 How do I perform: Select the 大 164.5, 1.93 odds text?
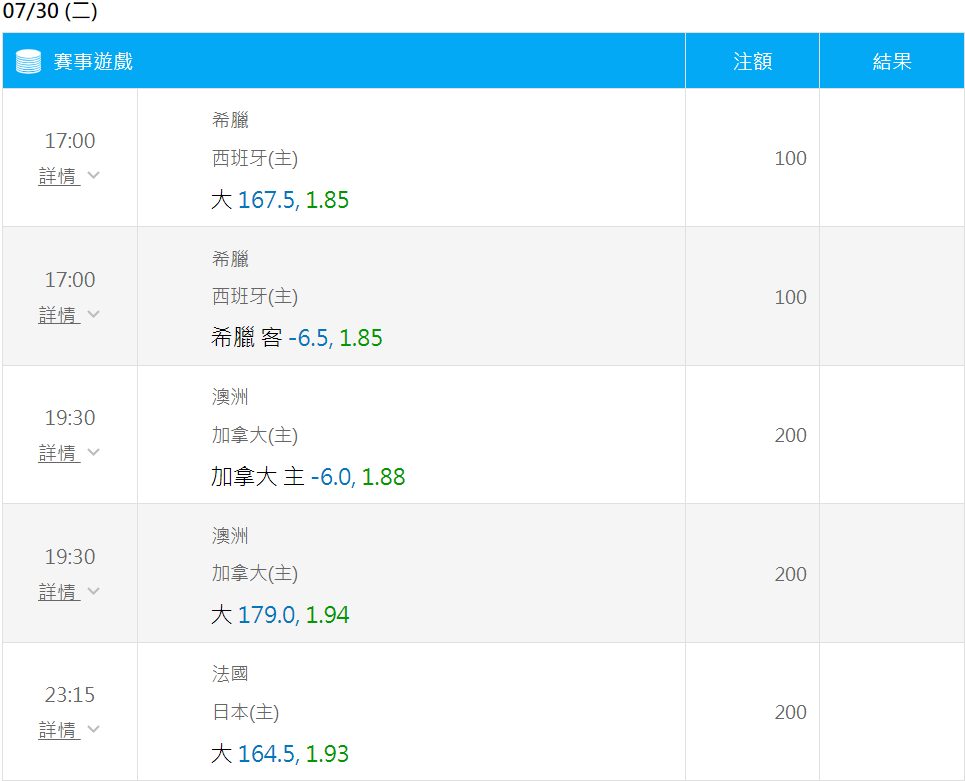tap(280, 754)
